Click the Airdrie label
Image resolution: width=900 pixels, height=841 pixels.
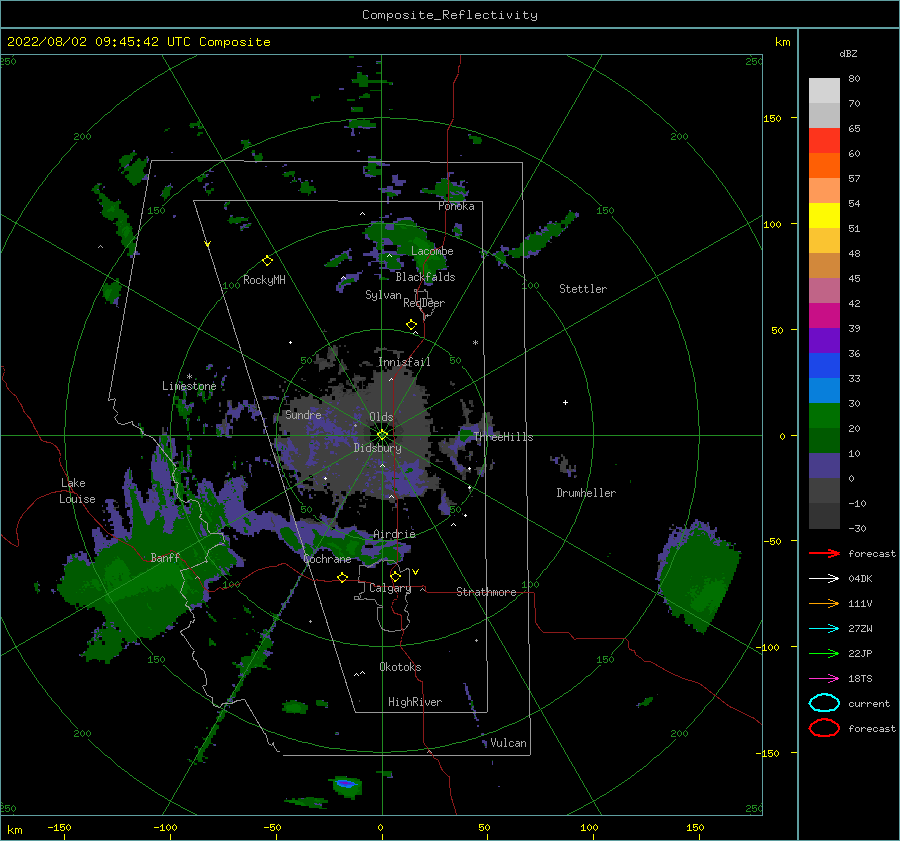coord(394,534)
